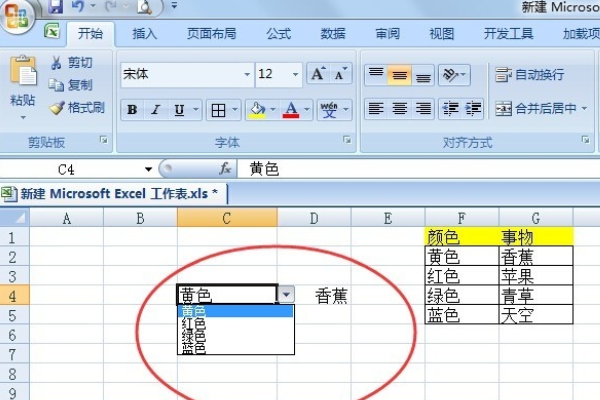Viewport: 600px width, 400px height.
Task: Expand font color palette arrow
Action: (x=307, y=110)
